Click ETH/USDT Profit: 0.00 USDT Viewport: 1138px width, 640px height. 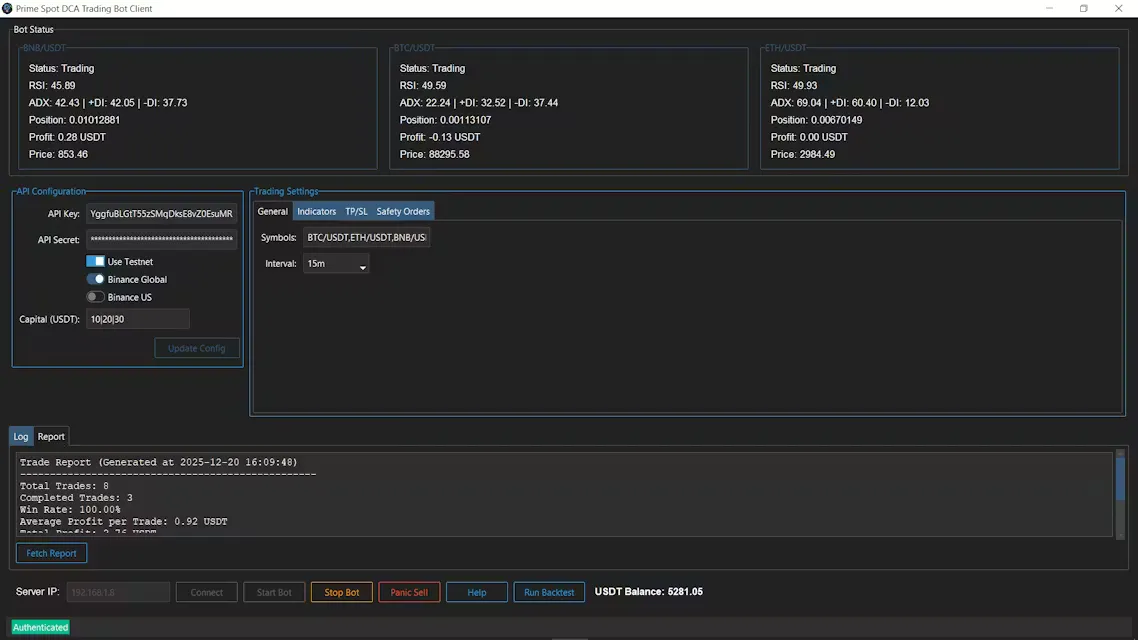(x=809, y=137)
